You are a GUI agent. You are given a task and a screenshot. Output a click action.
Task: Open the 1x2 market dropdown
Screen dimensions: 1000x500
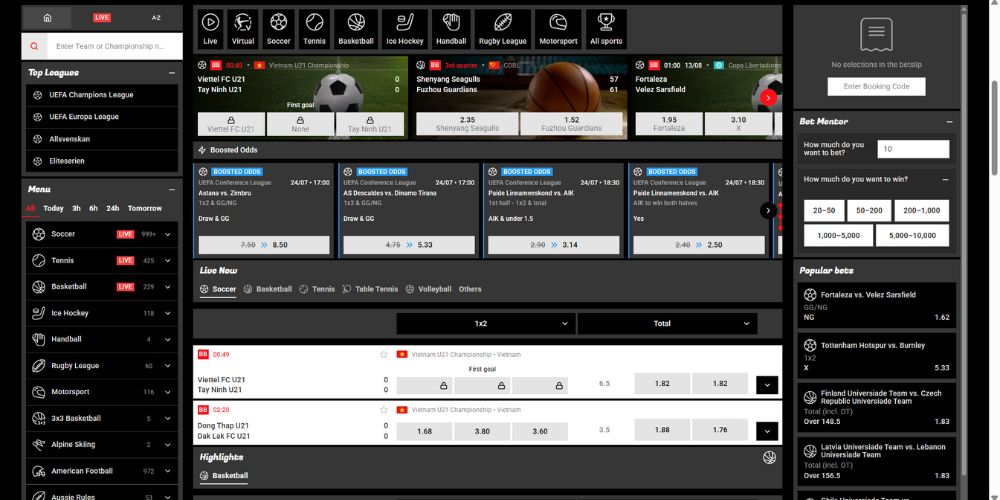click(x=486, y=323)
